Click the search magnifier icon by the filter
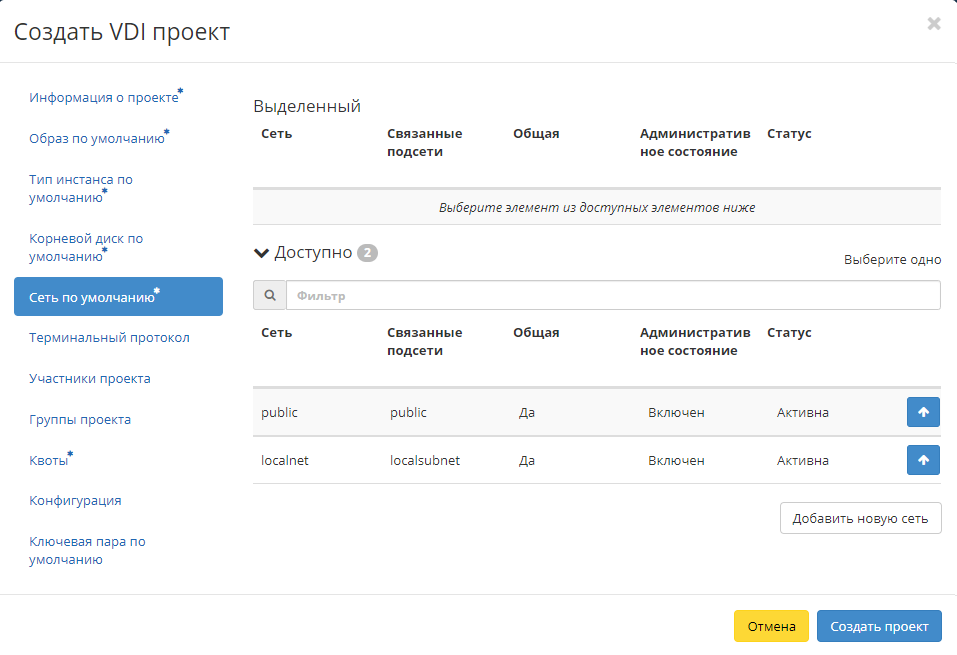957x655 pixels. pyautogui.click(x=270, y=296)
